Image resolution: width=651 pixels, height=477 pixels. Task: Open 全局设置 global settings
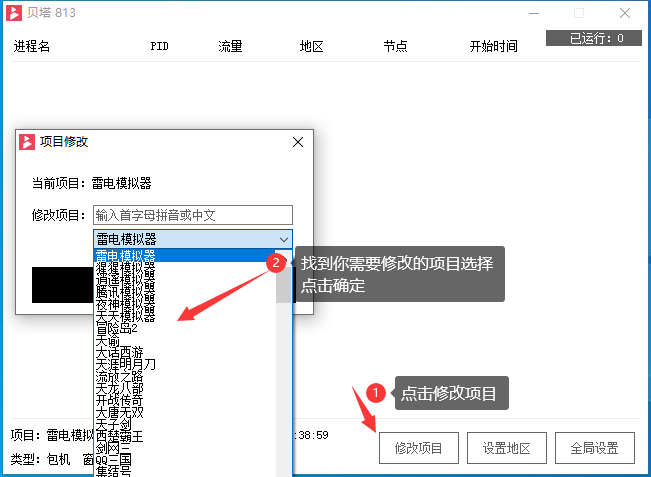[594, 447]
